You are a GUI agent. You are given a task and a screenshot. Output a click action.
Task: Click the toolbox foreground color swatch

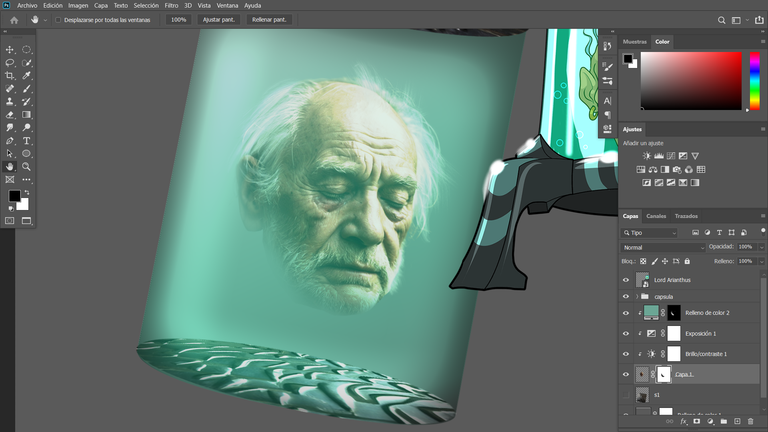[x=14, y=196]
